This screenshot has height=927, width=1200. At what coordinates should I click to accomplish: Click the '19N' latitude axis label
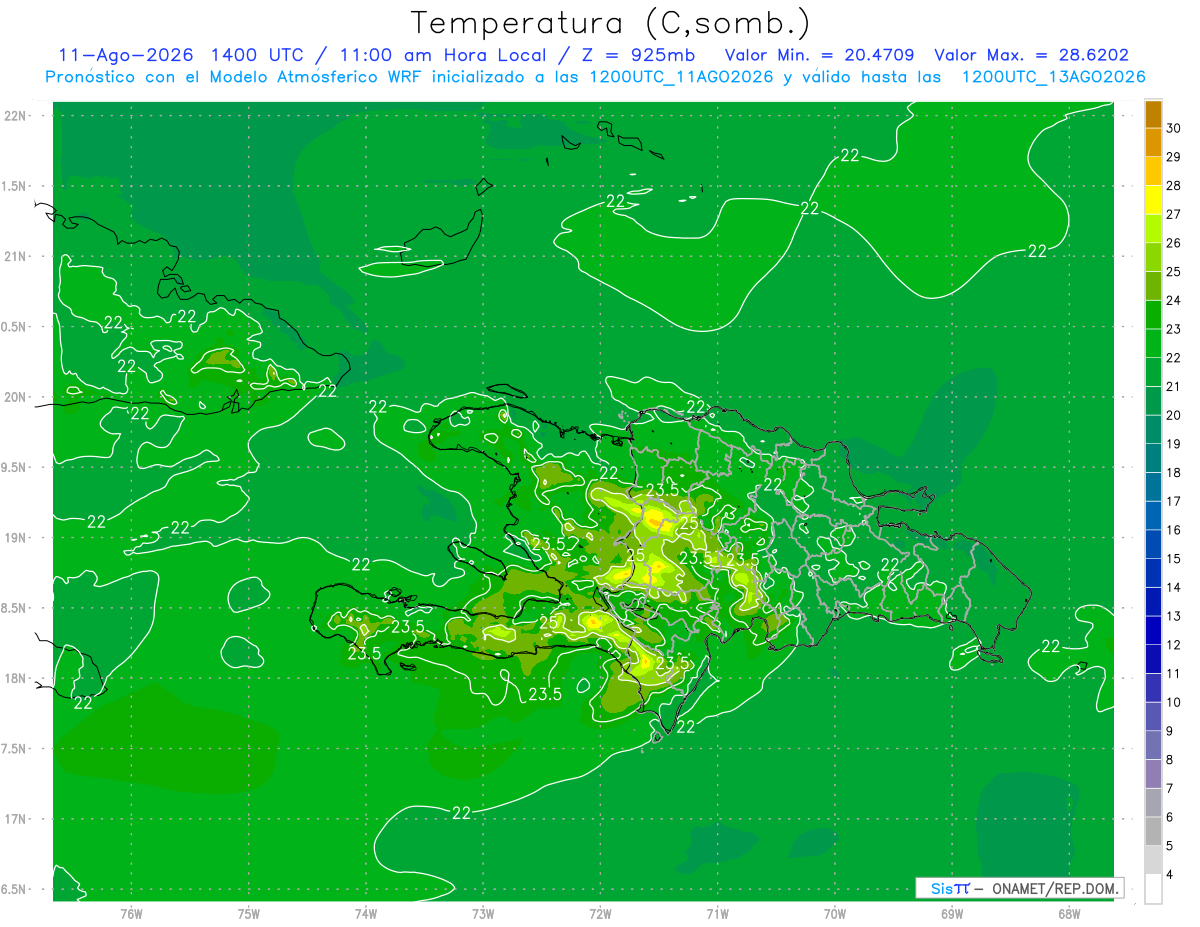click(x=15, y=538)
